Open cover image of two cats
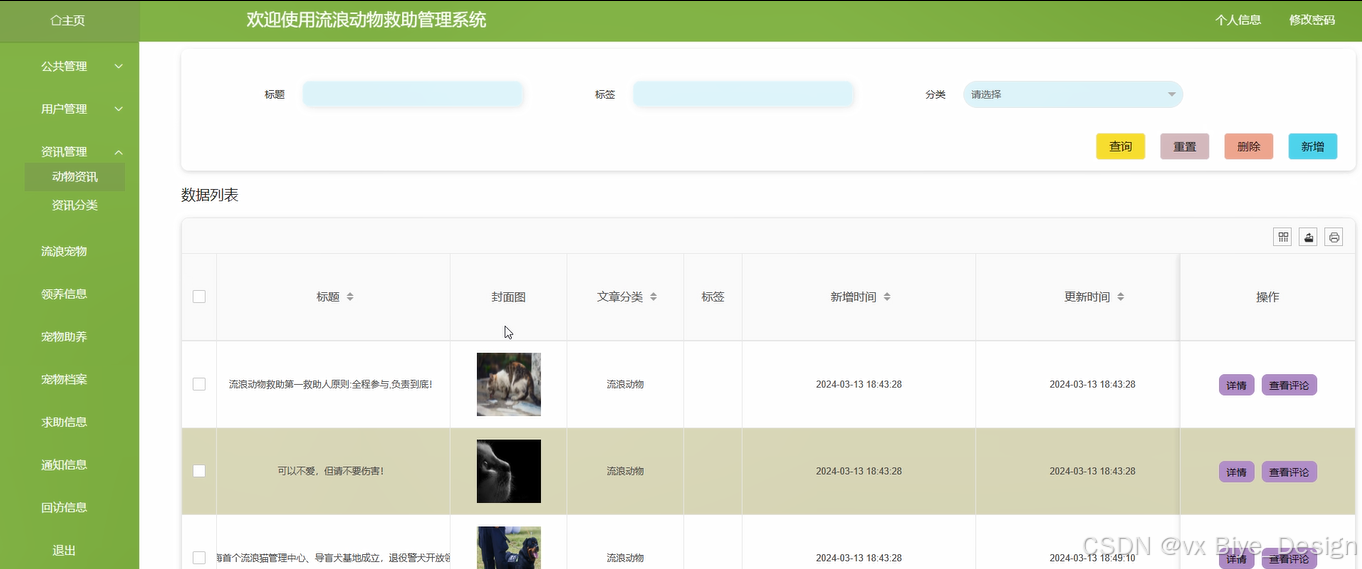The width and height of the screenshot is (1362, 569). point(508,384)
